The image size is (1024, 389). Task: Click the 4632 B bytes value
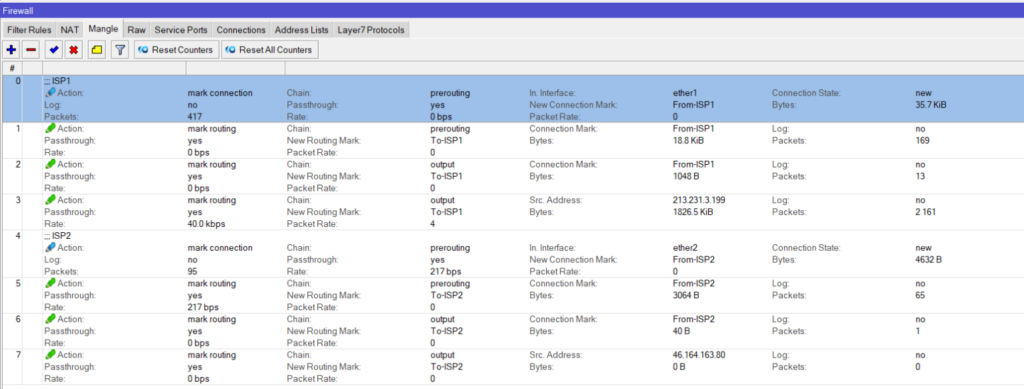click(929, 260)
